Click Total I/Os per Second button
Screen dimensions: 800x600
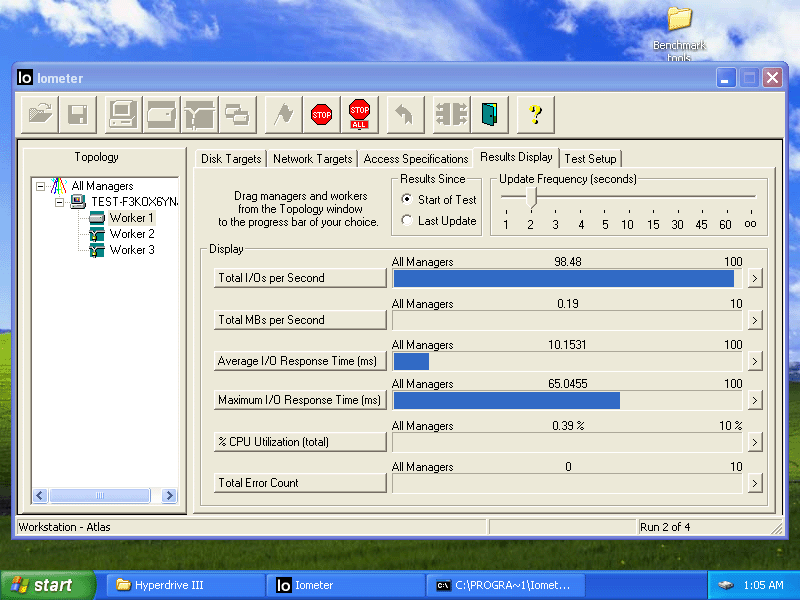[300, 278]
